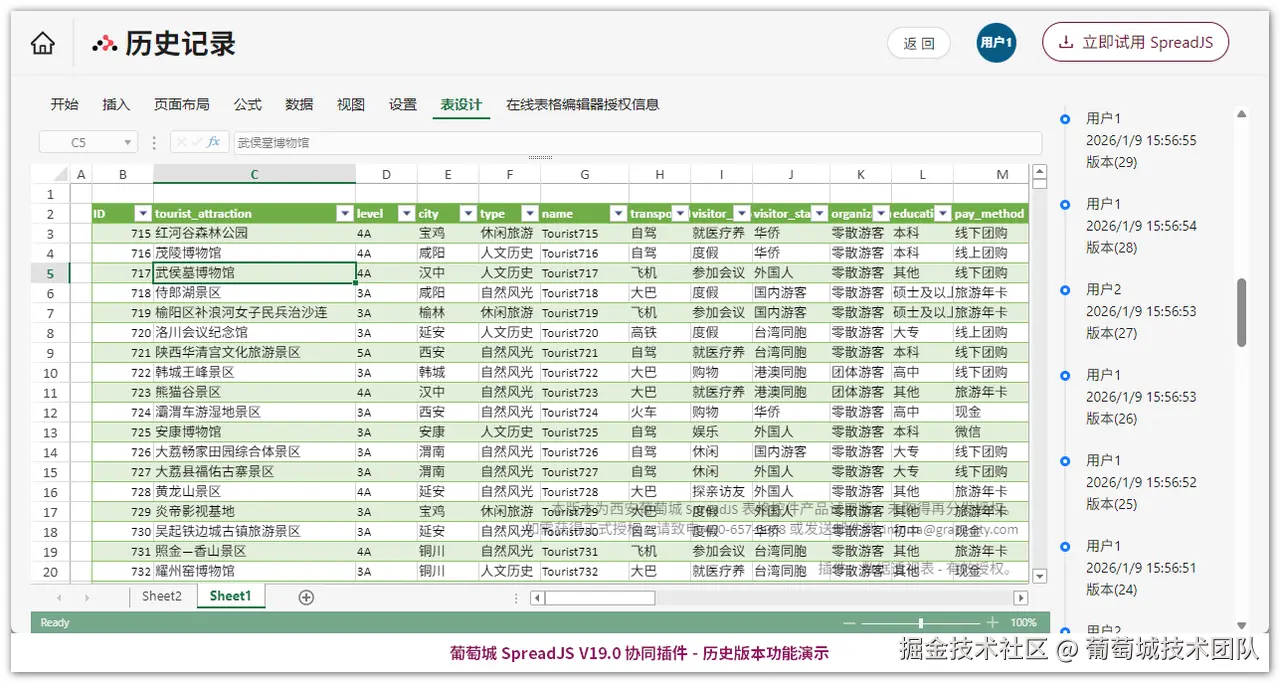Open the ID column filter dropdown
This screenshot has width=1280, height=683.
click(143, 213)
